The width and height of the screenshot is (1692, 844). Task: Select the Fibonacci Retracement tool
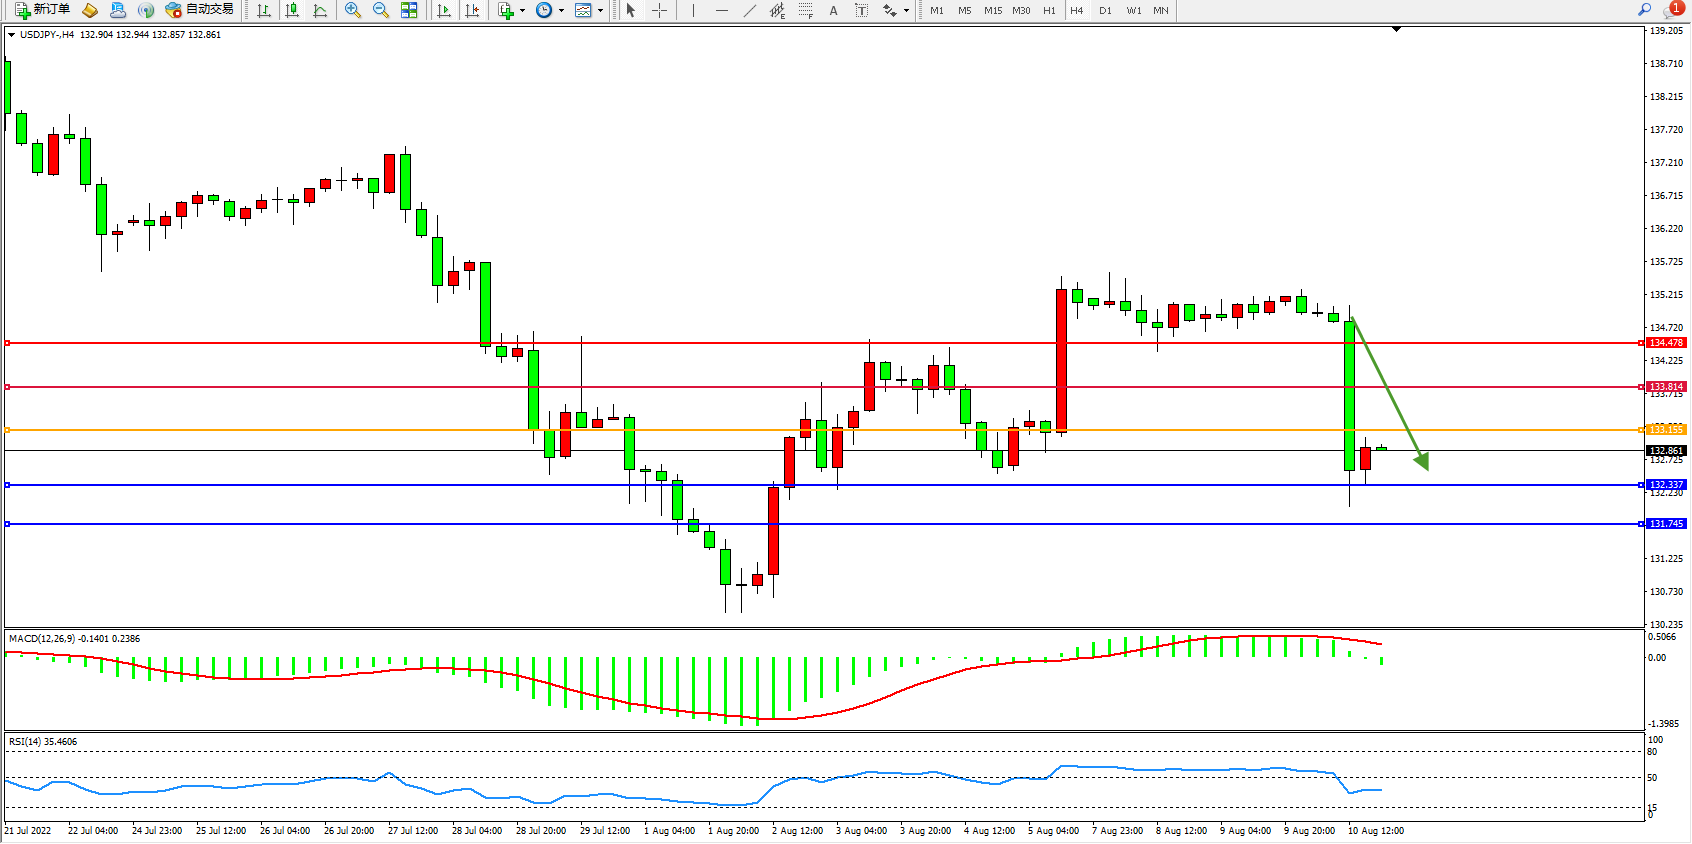coord(805,10)
